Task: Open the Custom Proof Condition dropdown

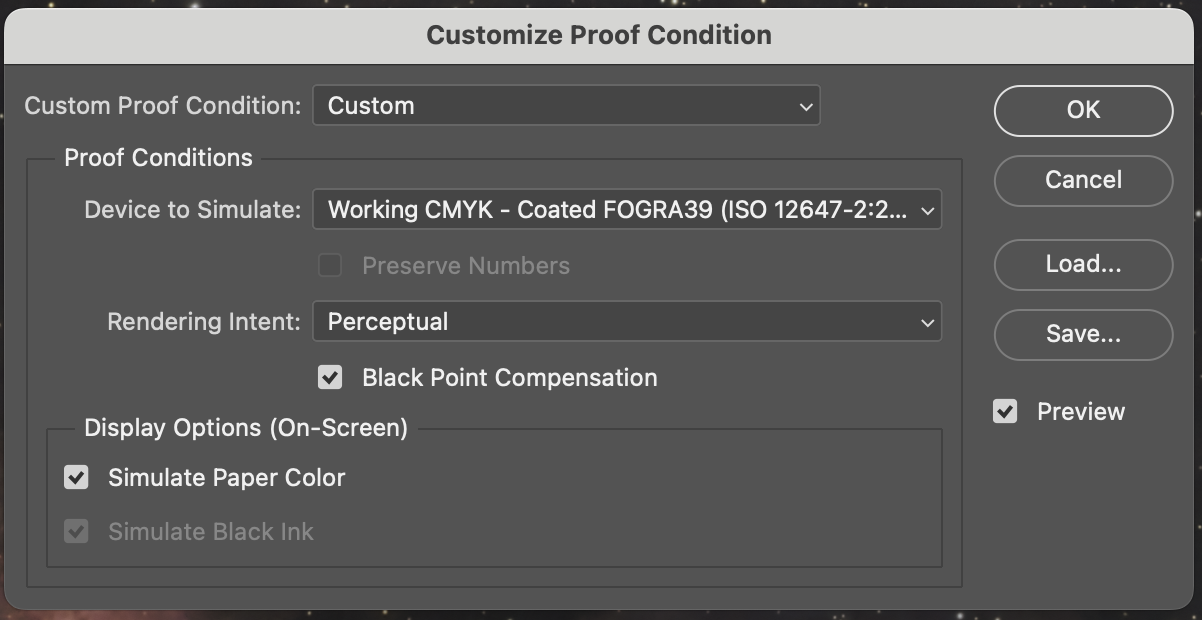Action: coord(566,106)
